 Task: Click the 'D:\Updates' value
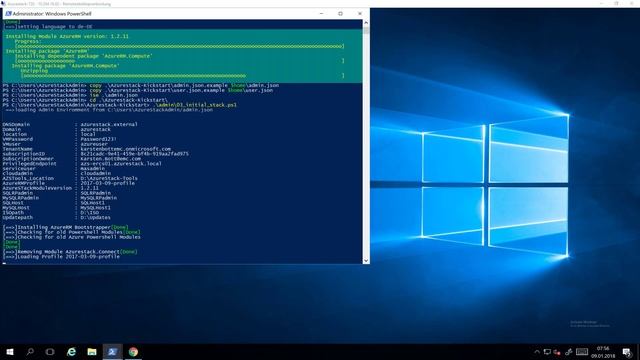click(x=97, y=218)
